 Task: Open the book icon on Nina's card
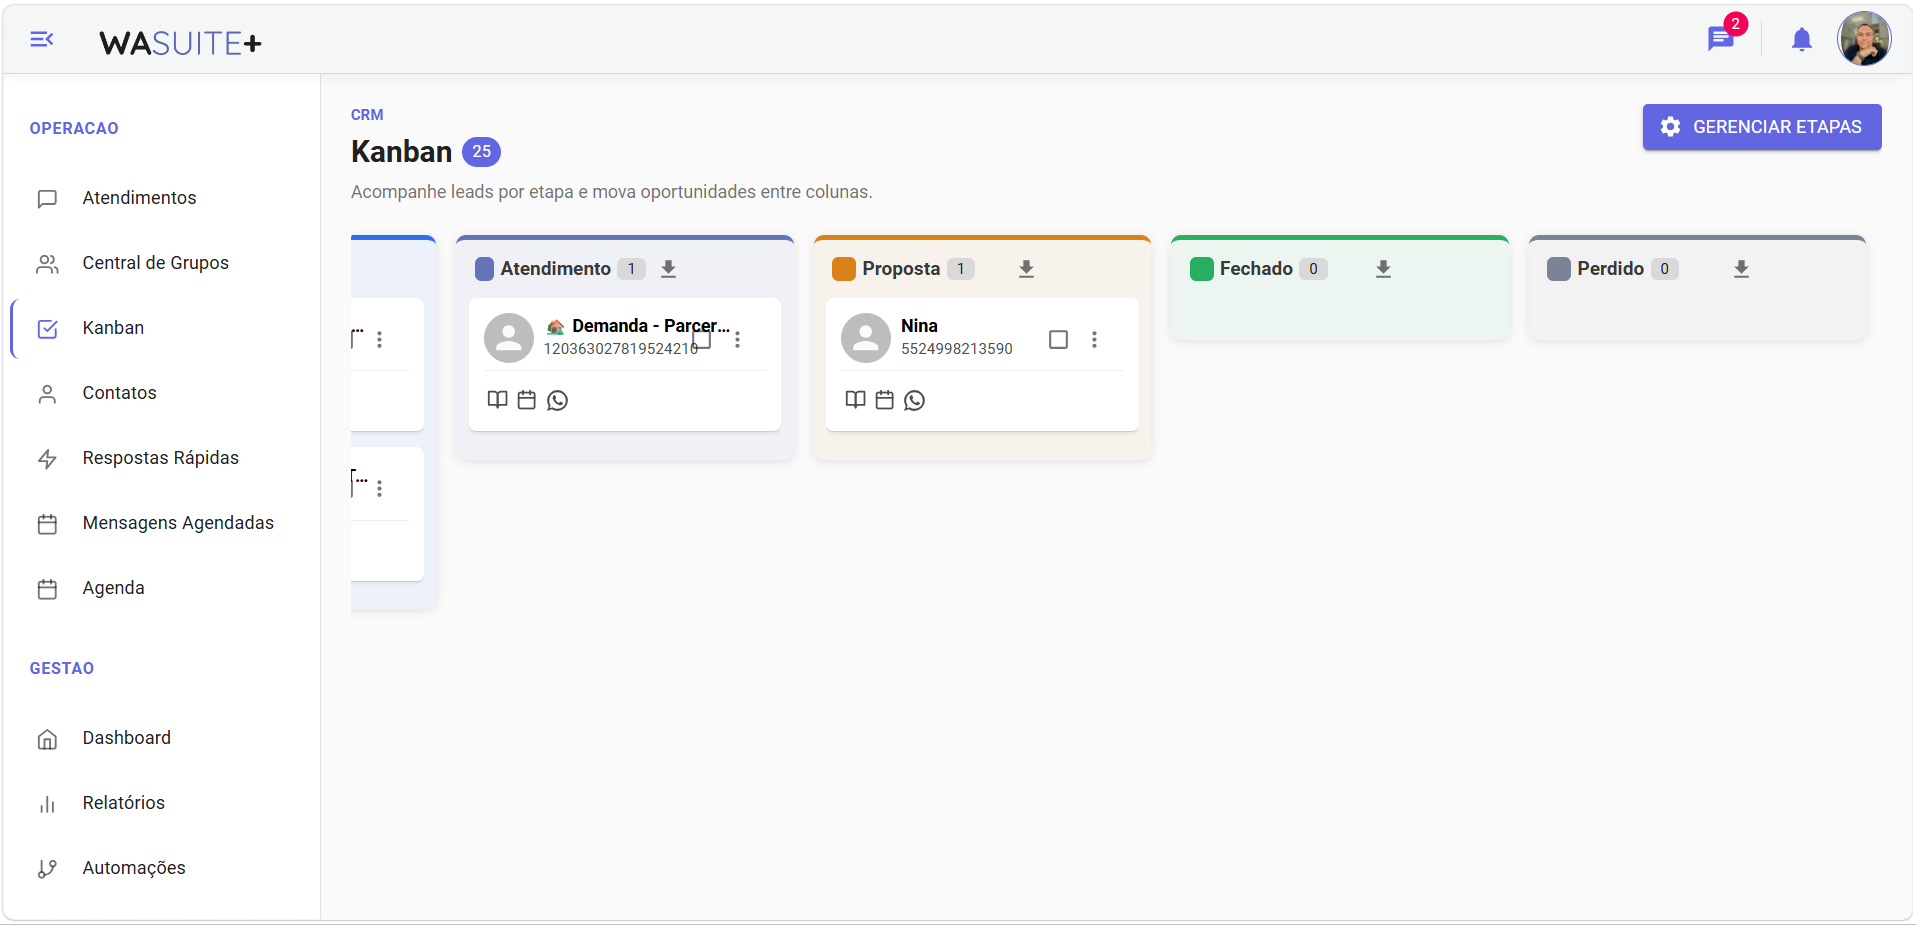coord(855,400)
